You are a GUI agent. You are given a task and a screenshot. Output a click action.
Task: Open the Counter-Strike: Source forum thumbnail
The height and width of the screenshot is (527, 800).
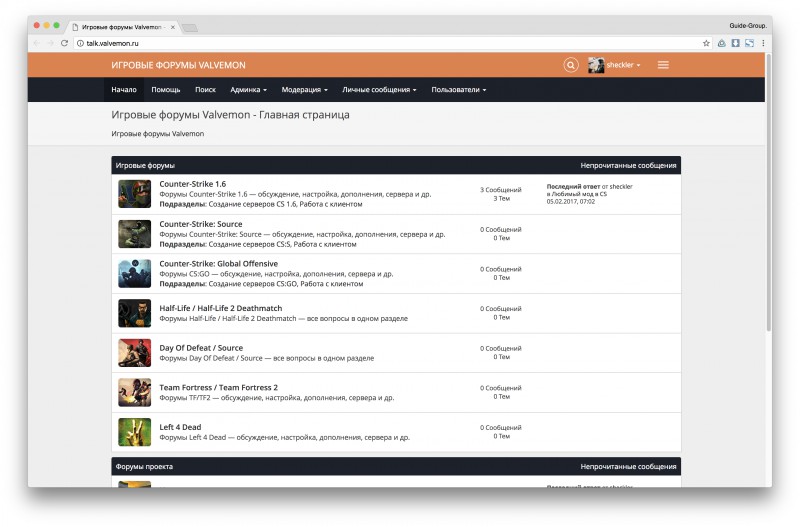pos(135,234)
